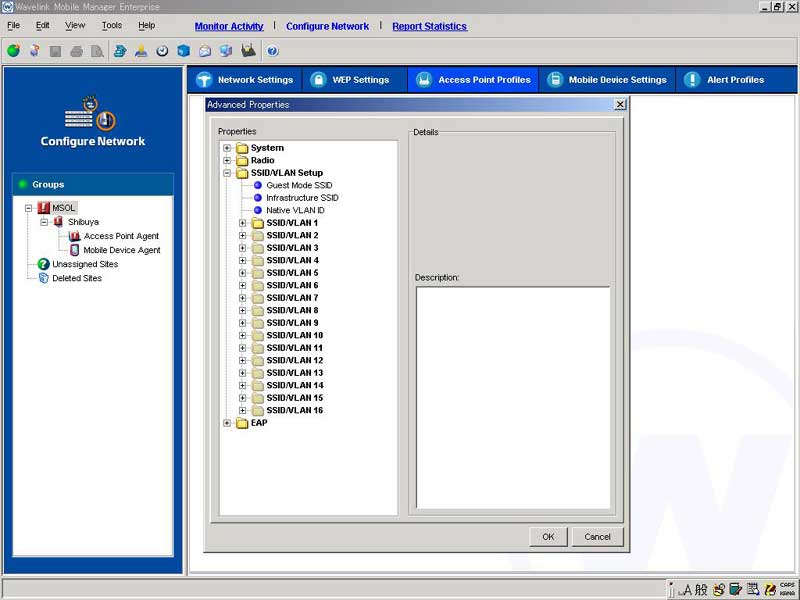
Task: Expand the SSID/VLAN 3 node
Action: [243, 248]
